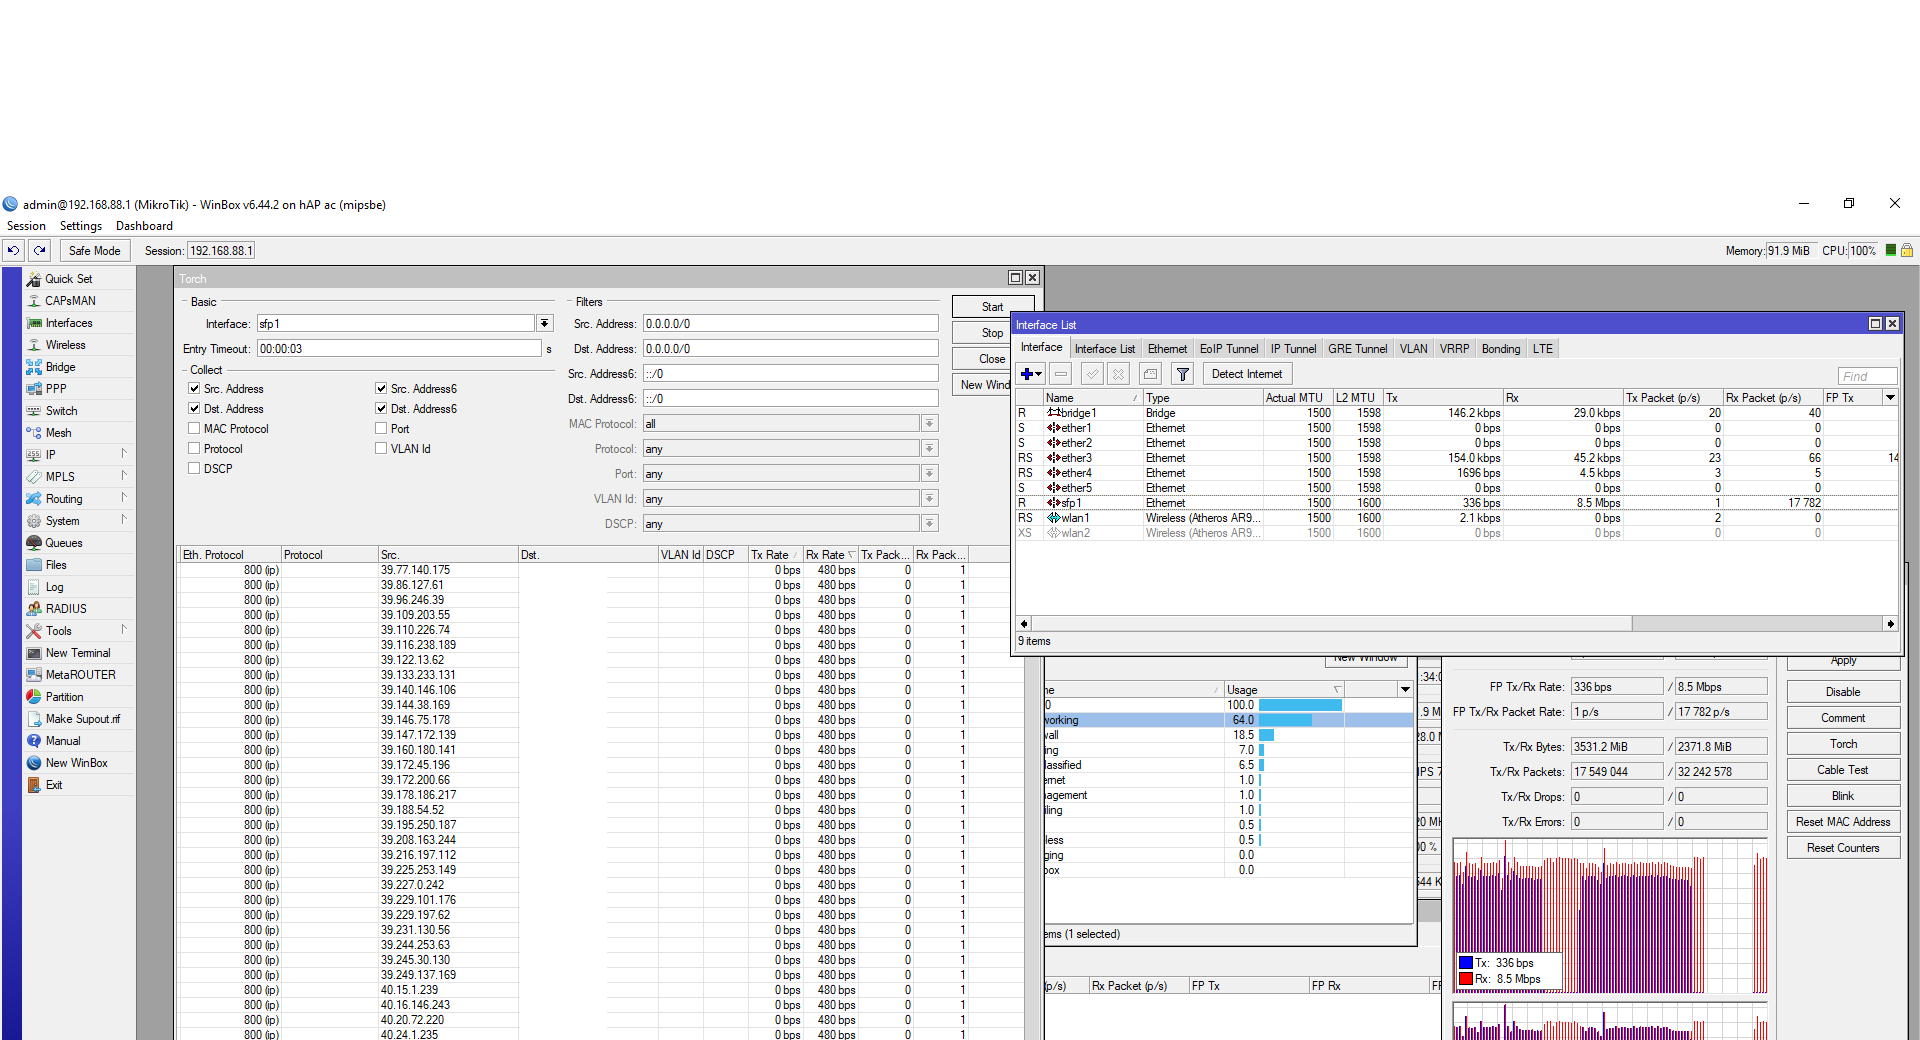Enable the MAC Protocol checkbox
Viewport: 1920px width, 1040px height.
(x=194, y=428)
